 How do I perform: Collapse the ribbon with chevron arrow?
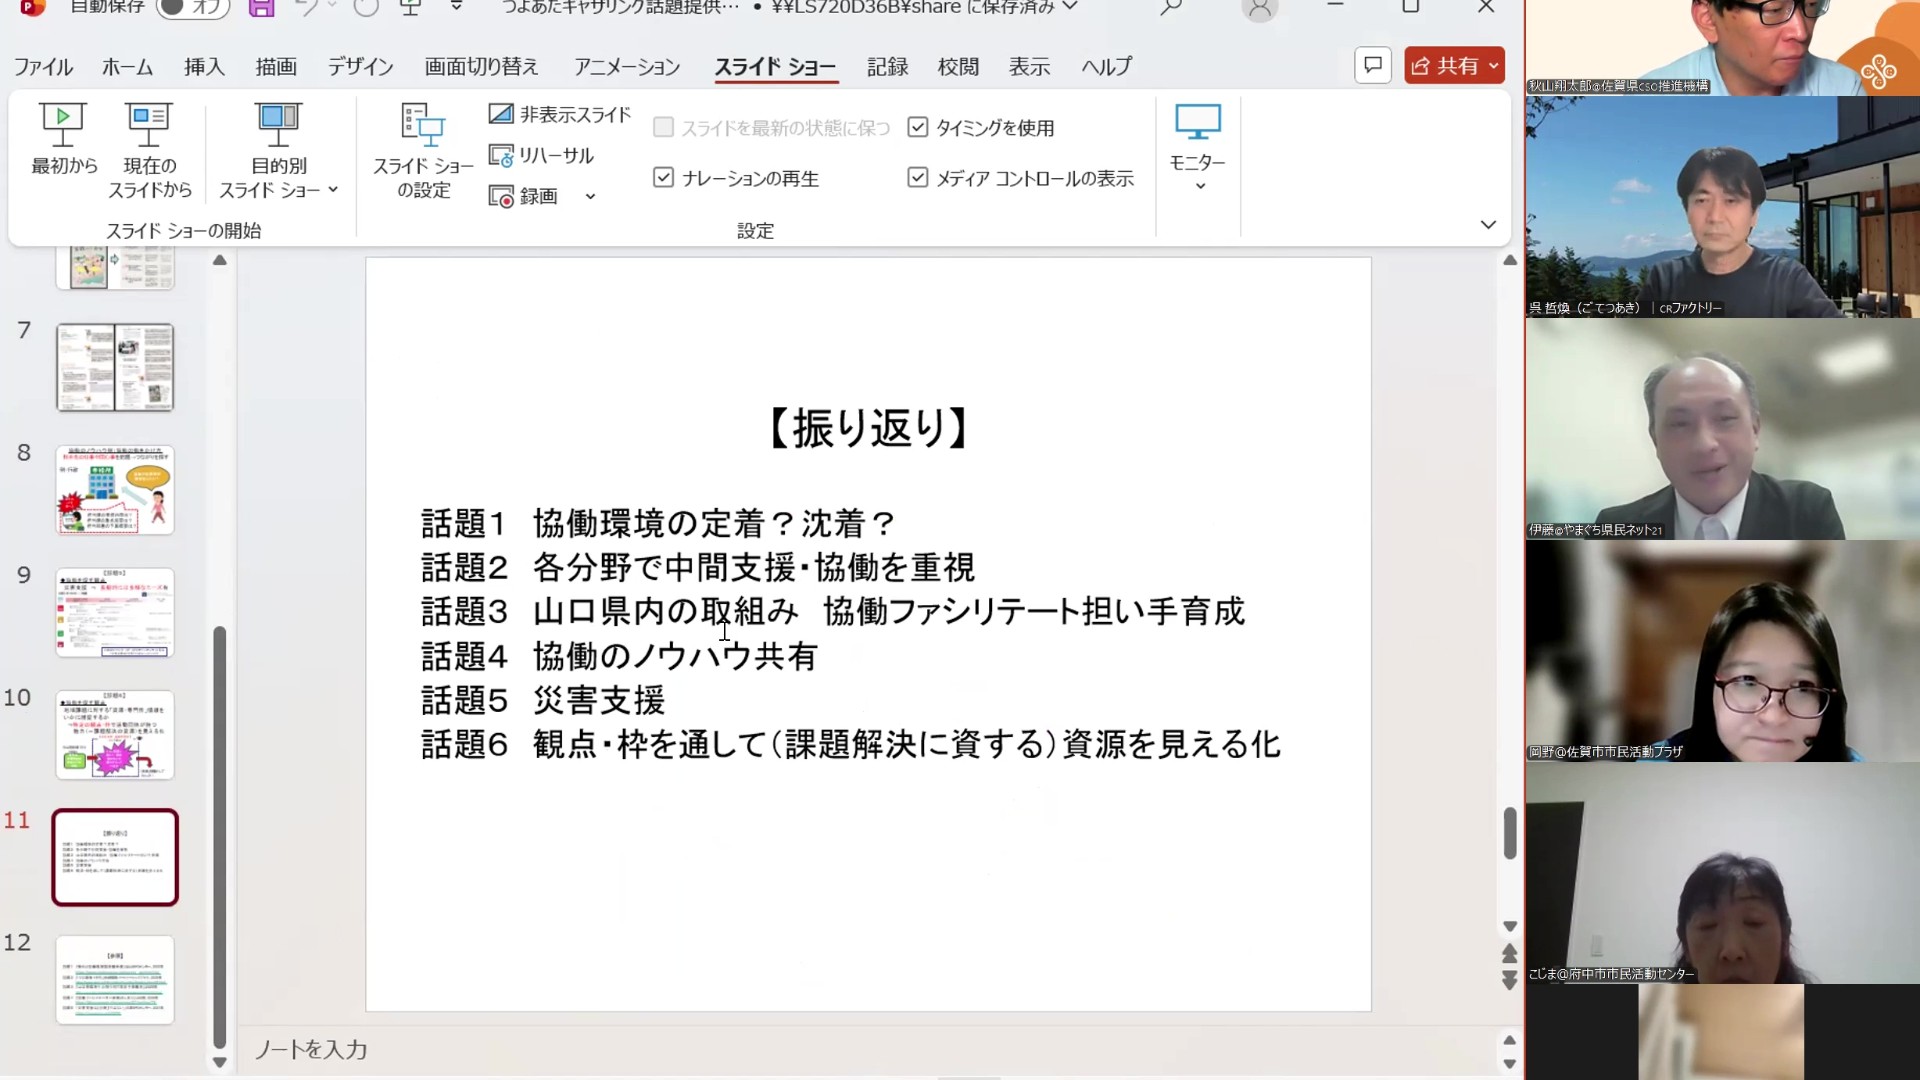pyautogui.click(x=1488, y=225)
